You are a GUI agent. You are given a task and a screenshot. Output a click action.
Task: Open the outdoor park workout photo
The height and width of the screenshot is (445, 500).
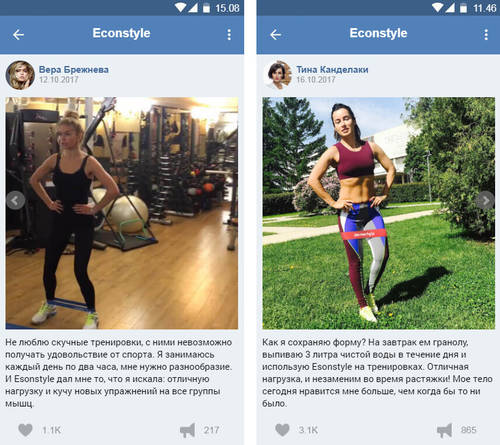(379, 213)
